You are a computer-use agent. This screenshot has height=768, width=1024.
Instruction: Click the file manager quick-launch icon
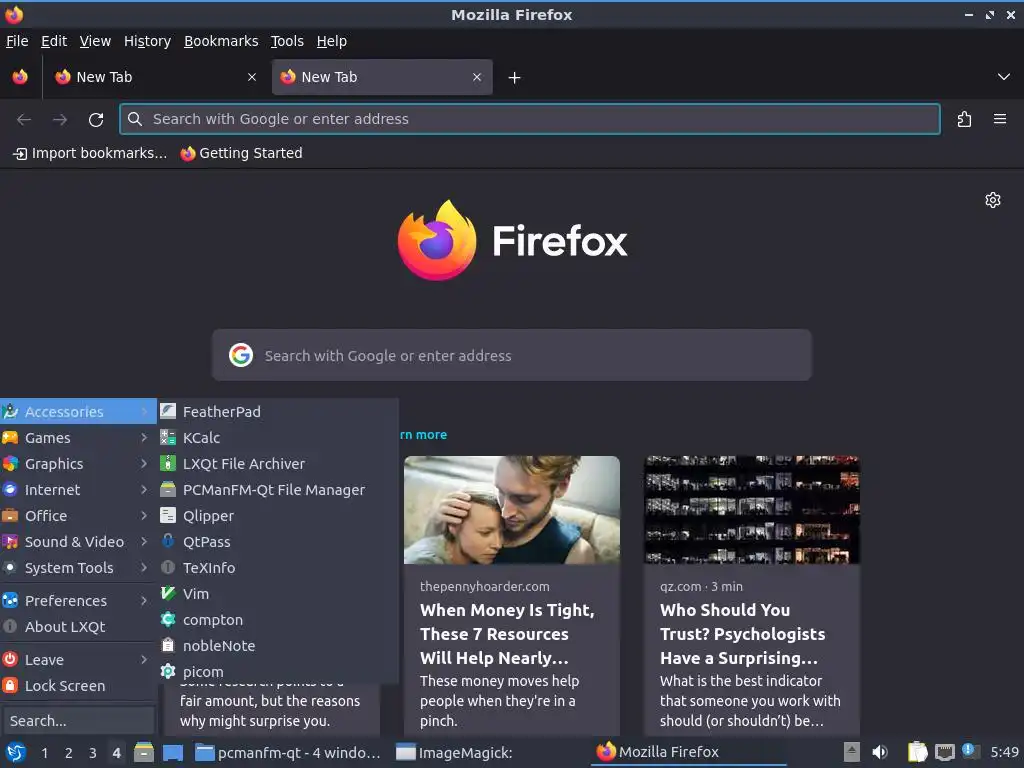(144, 752)
